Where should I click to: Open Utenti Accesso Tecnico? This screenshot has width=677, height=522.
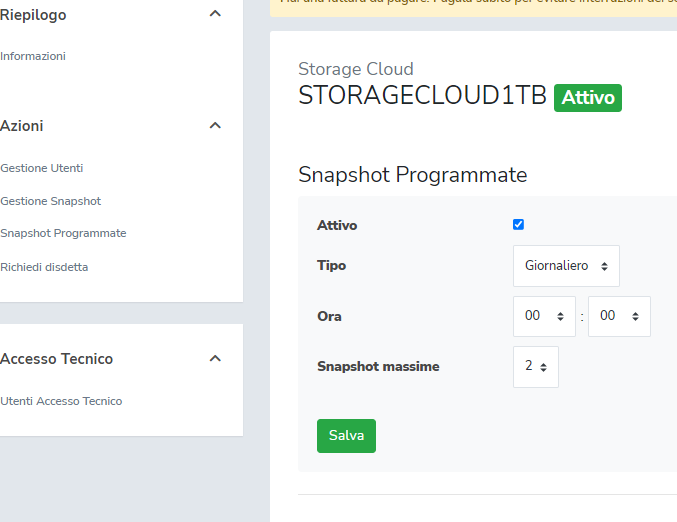pyautogui.click(x=61, y=401)
